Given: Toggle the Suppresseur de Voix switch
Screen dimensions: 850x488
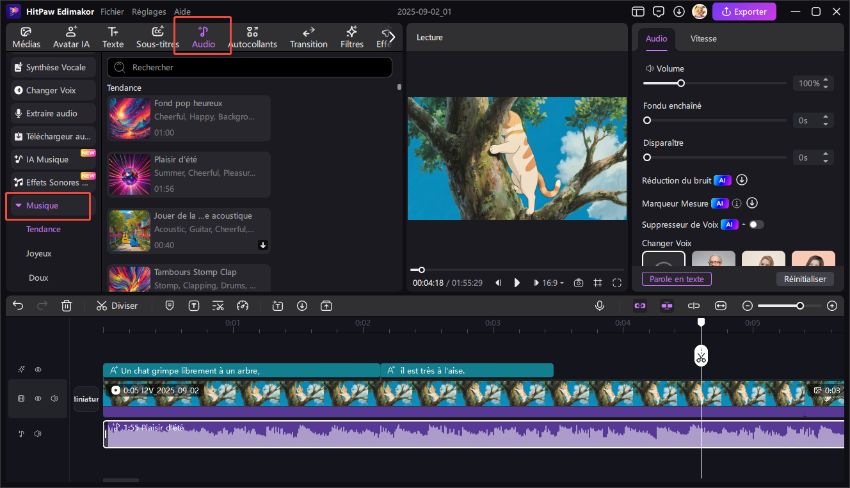Looking at the screenshot, I should point(756,224).
